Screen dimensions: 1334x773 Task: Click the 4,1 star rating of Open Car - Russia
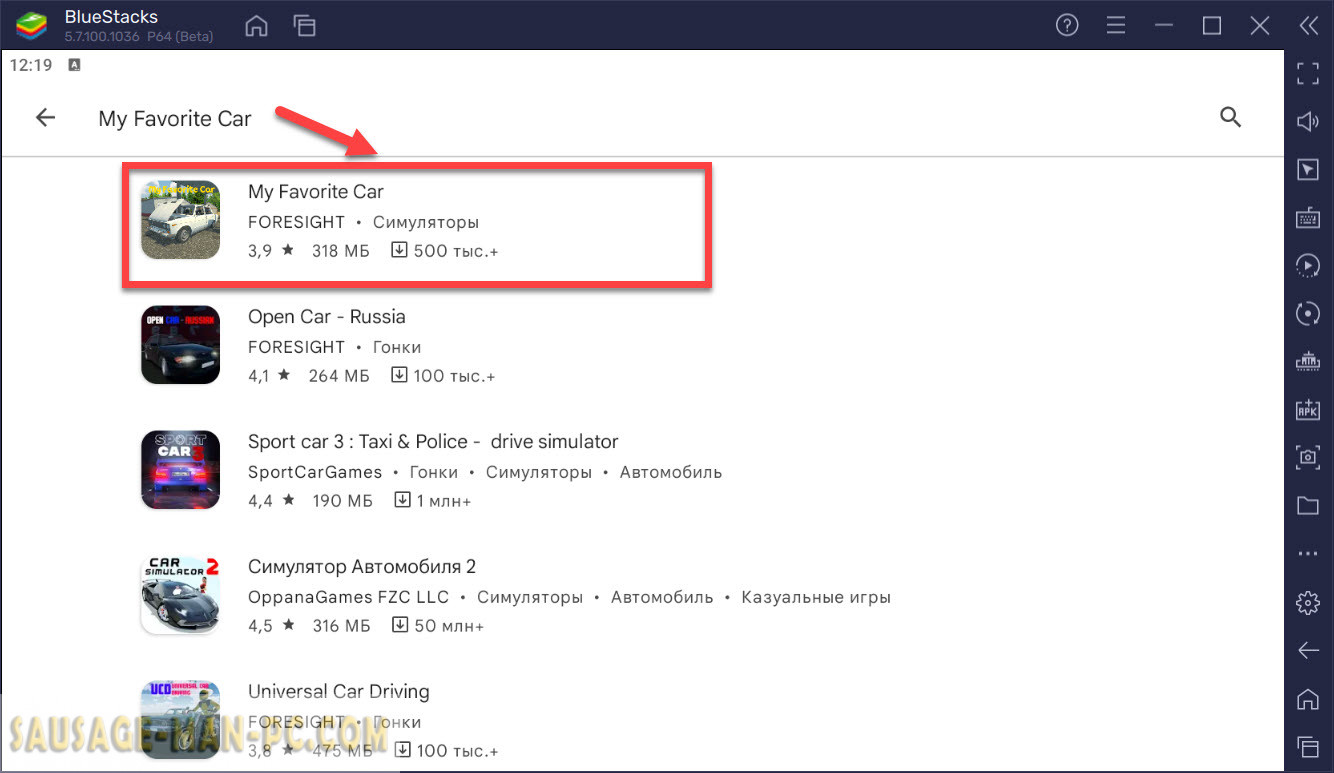click(x=270, y=376)
